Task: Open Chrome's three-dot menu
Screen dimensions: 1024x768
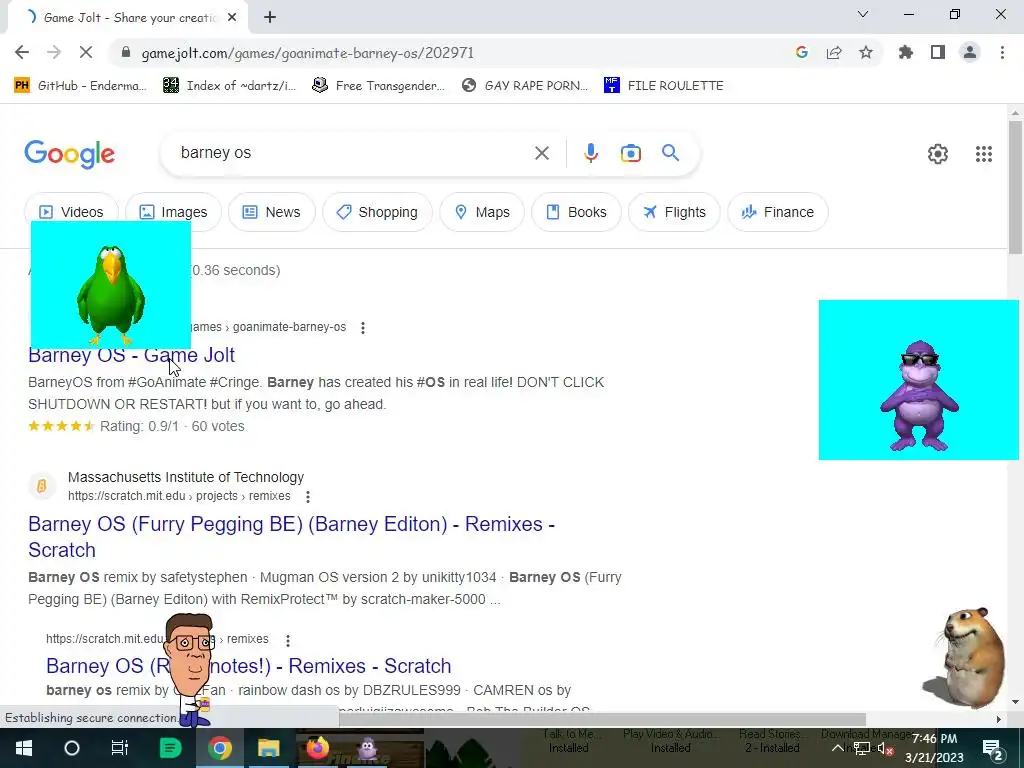Action: pyautogui.click(x=1002, y=53)
